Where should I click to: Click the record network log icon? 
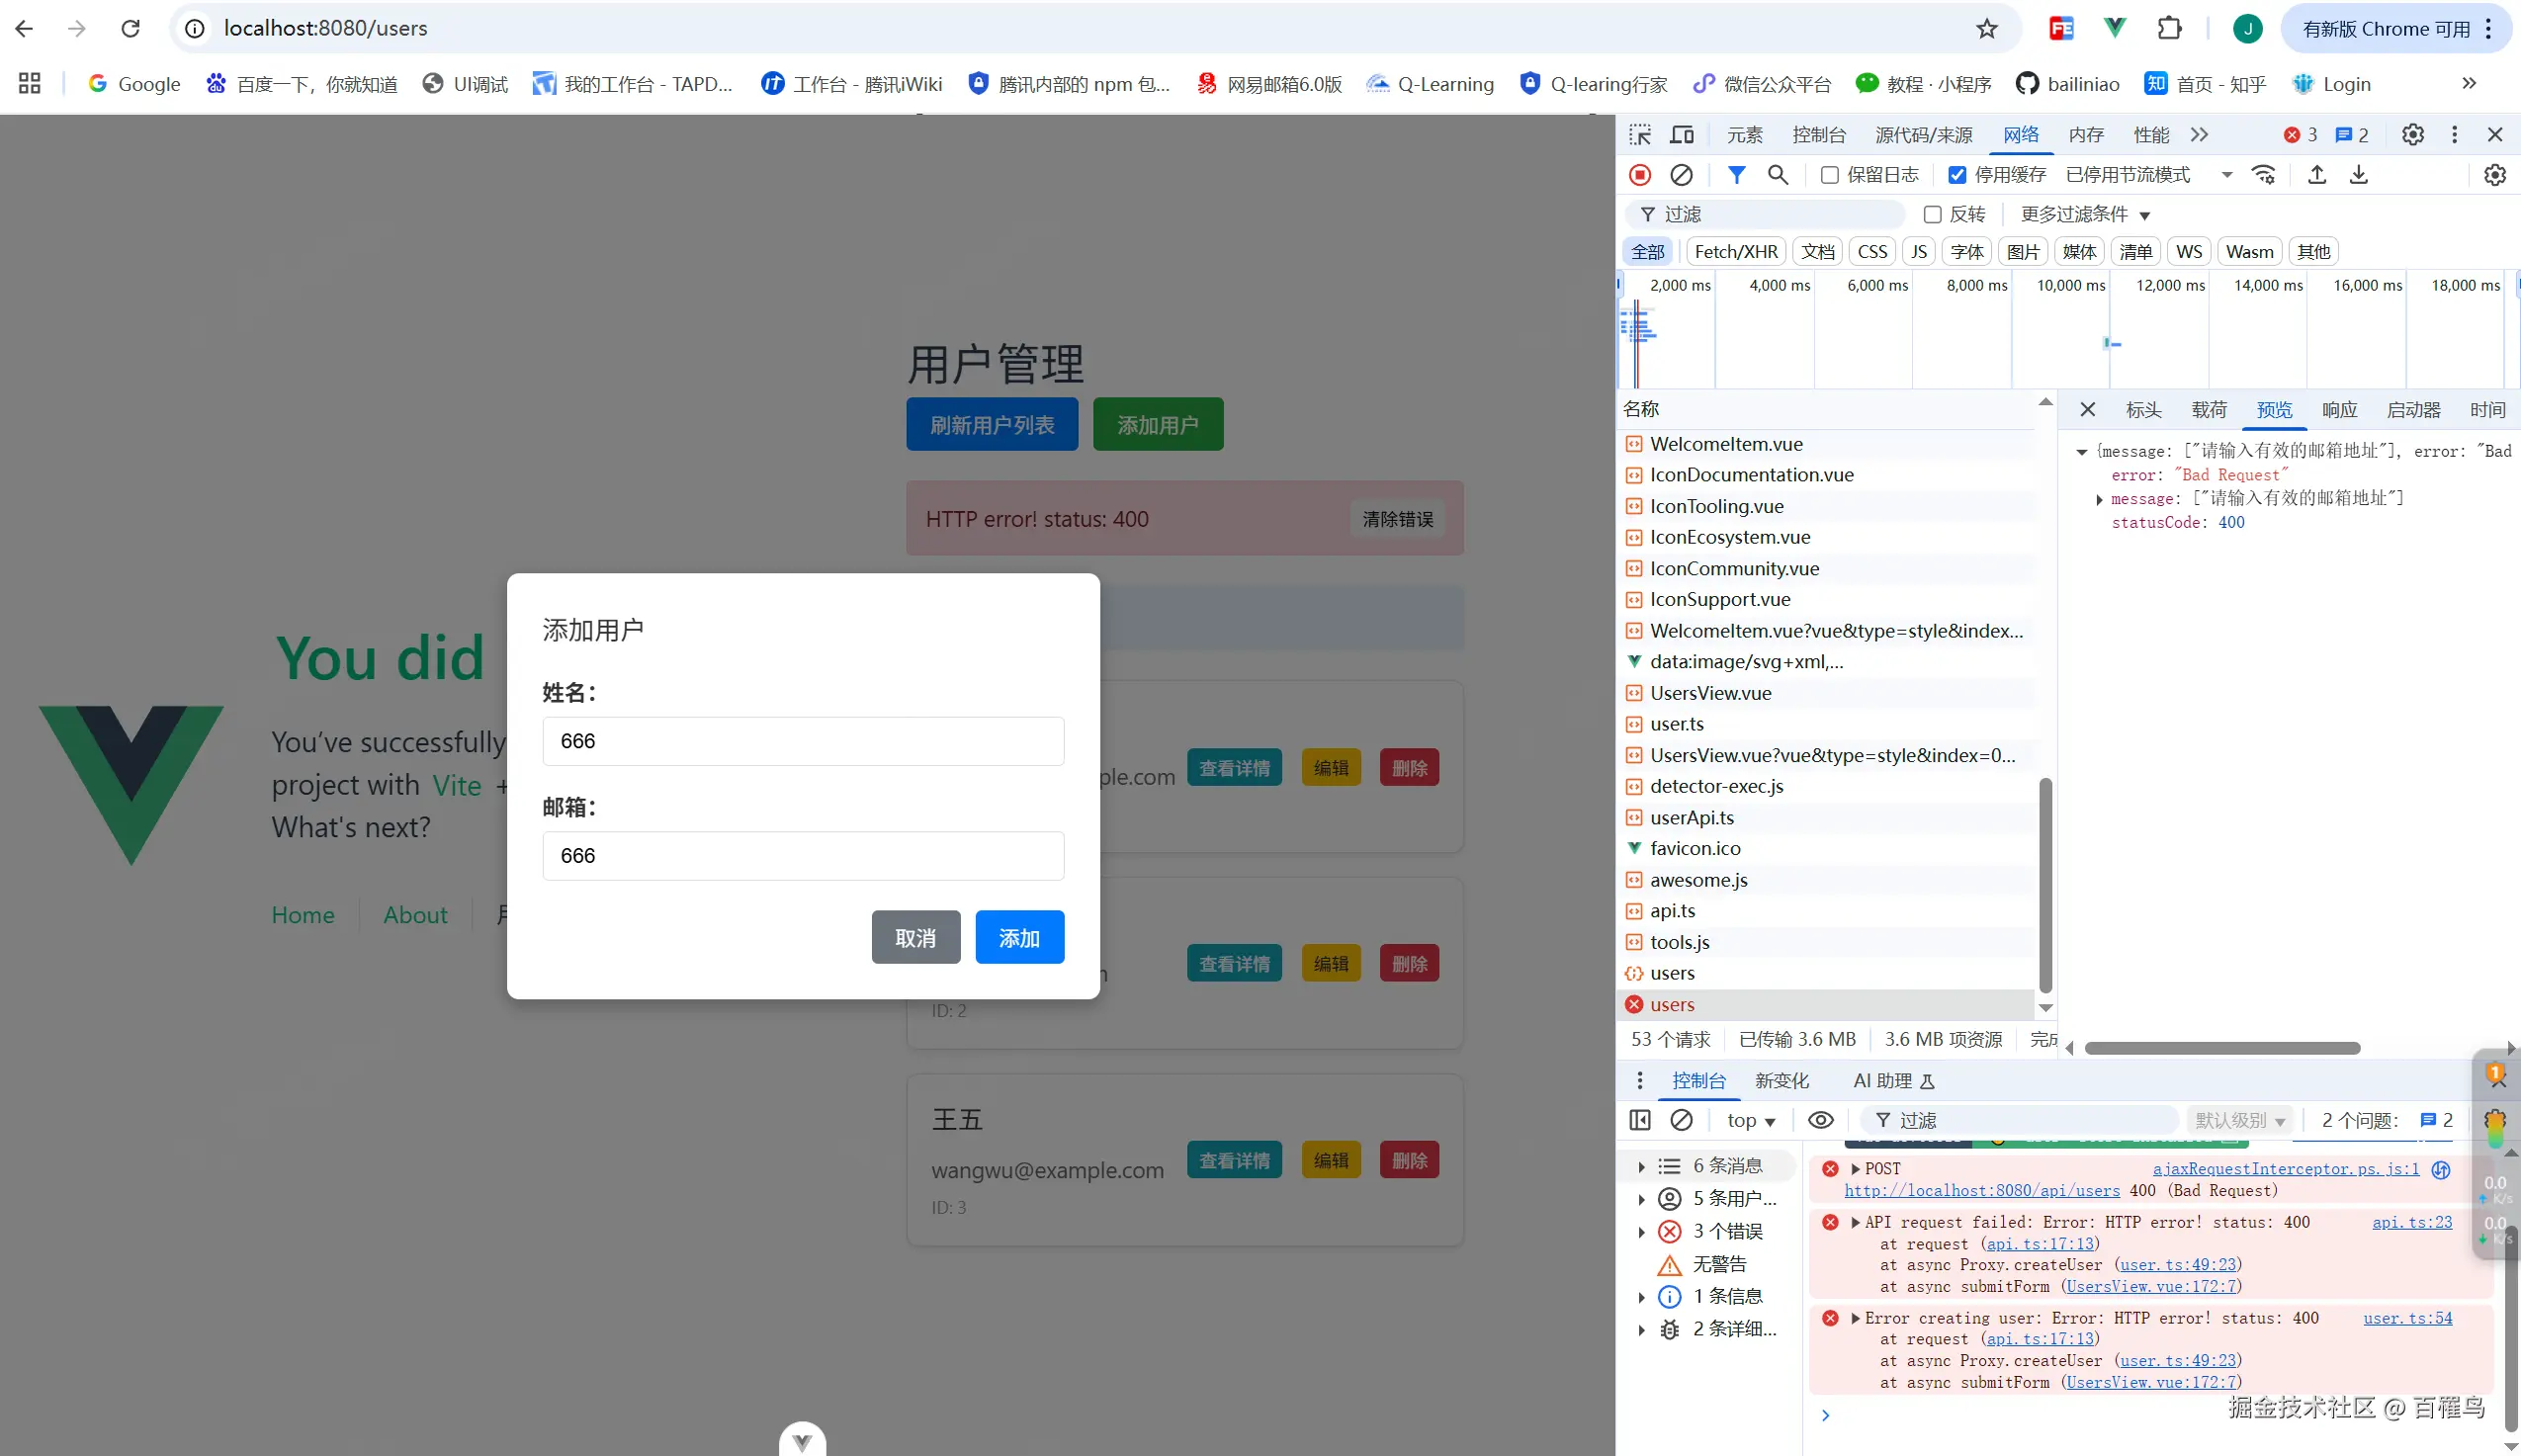click(1640, 175)
